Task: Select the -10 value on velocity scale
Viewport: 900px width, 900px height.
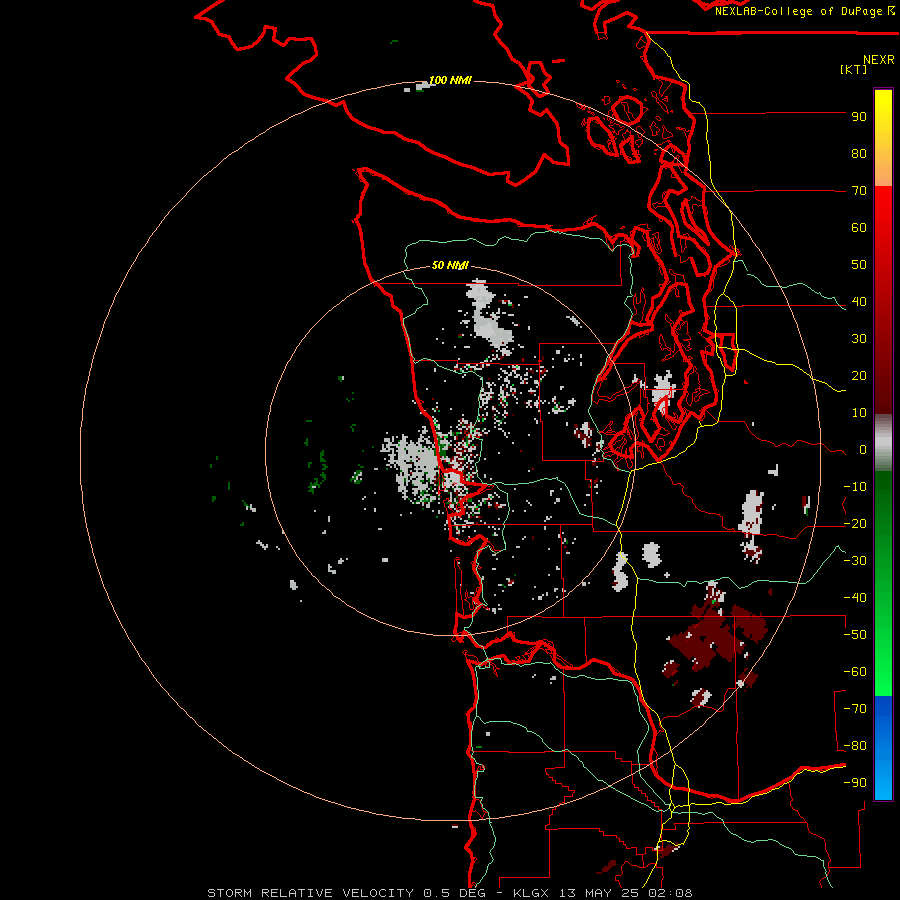Action: click(x=855, y=487)
